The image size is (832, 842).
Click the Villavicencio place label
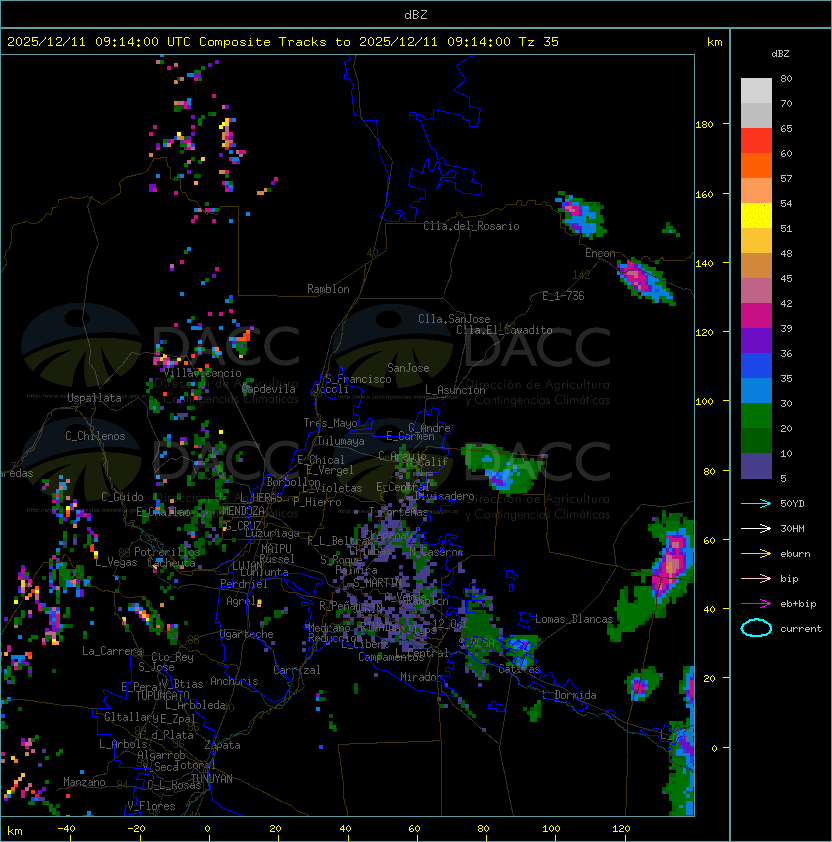click(202, 373)
